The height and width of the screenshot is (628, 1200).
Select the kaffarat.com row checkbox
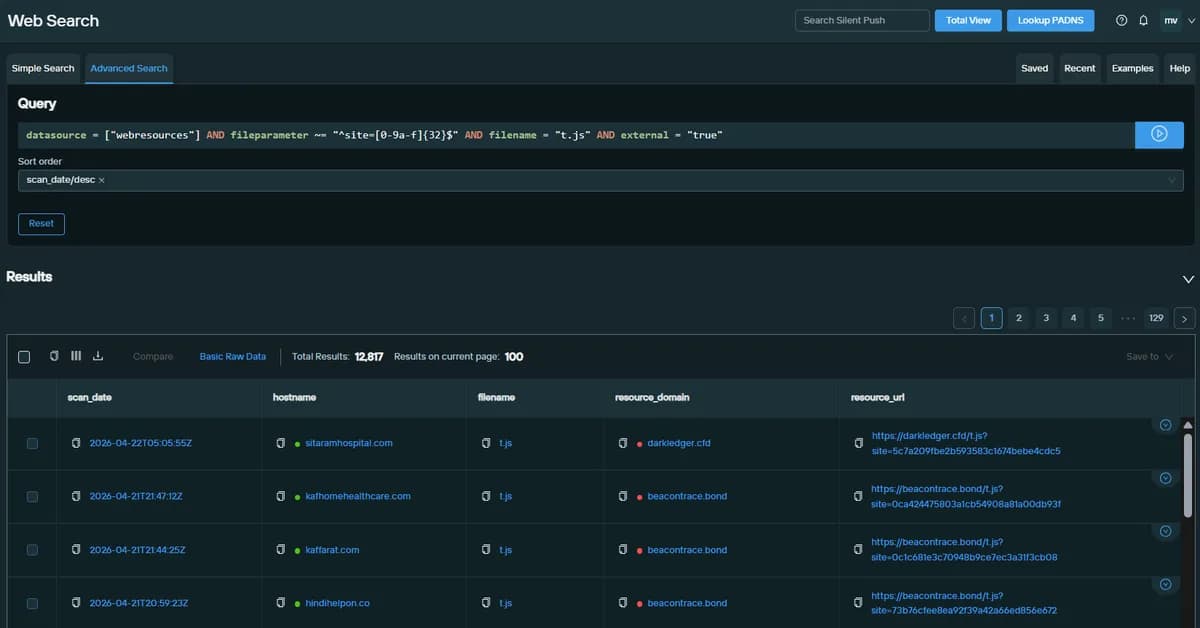[x=32, y=550]
